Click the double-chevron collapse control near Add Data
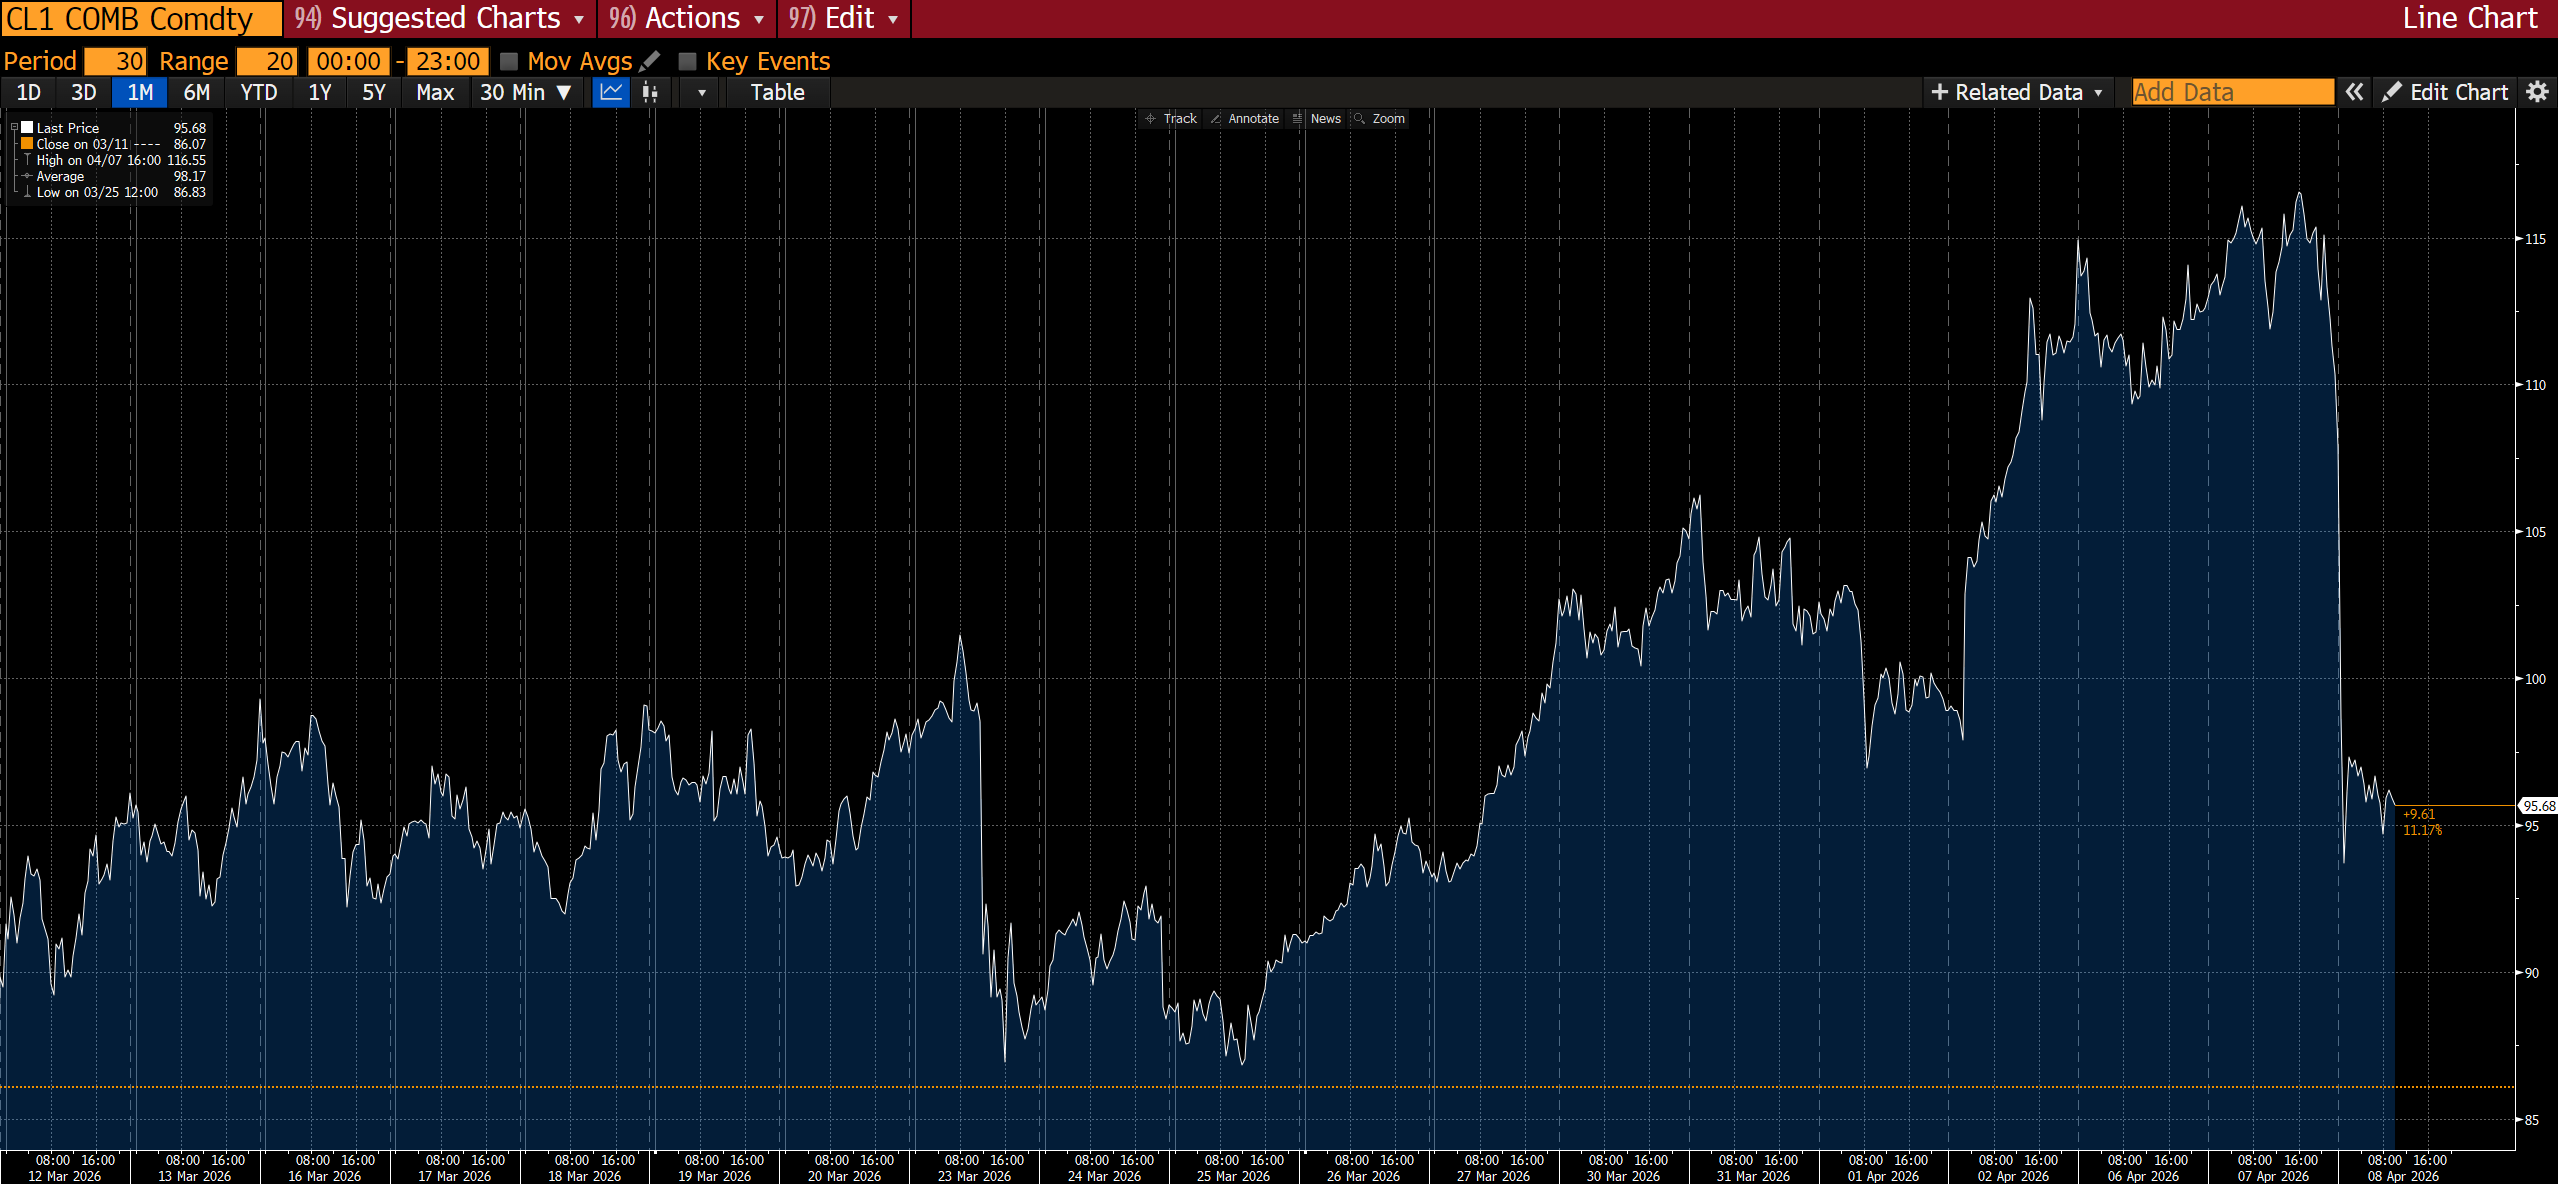This screenshot has height=1184, width=2558. [x=2353, y=92]
